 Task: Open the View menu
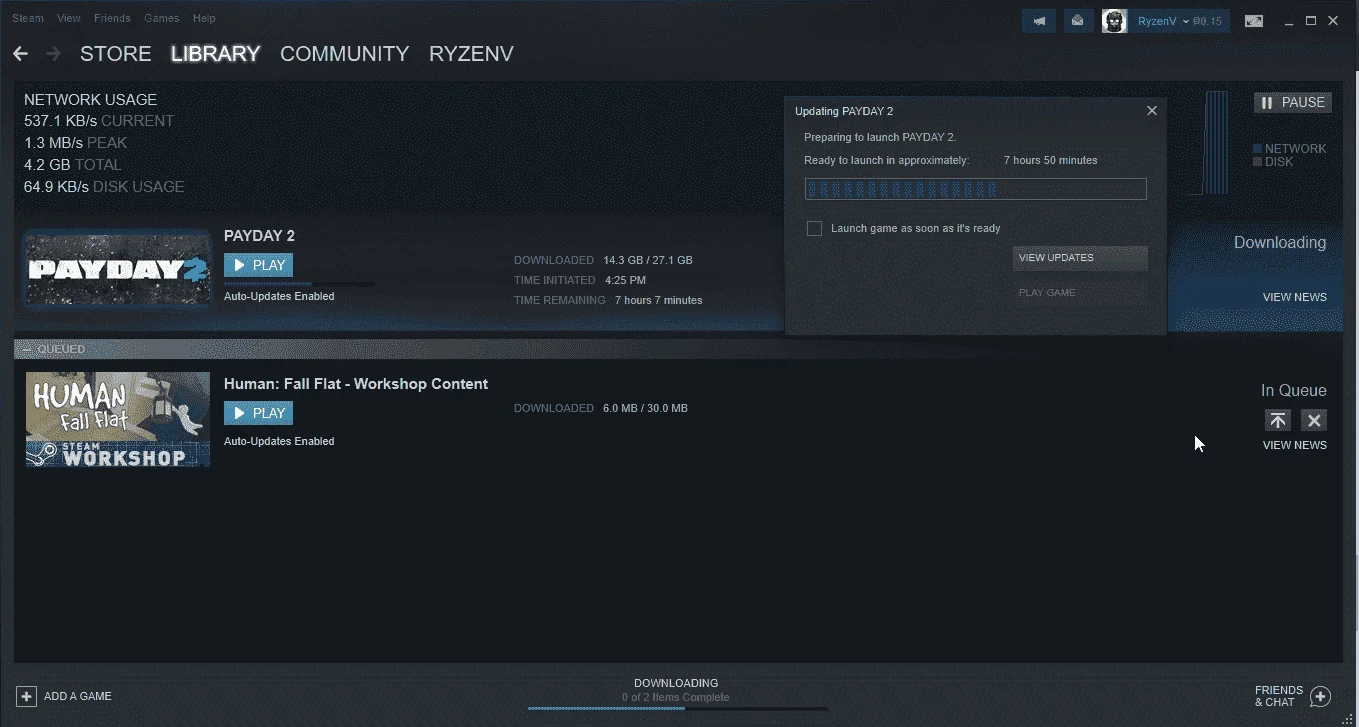pos(69,18)
